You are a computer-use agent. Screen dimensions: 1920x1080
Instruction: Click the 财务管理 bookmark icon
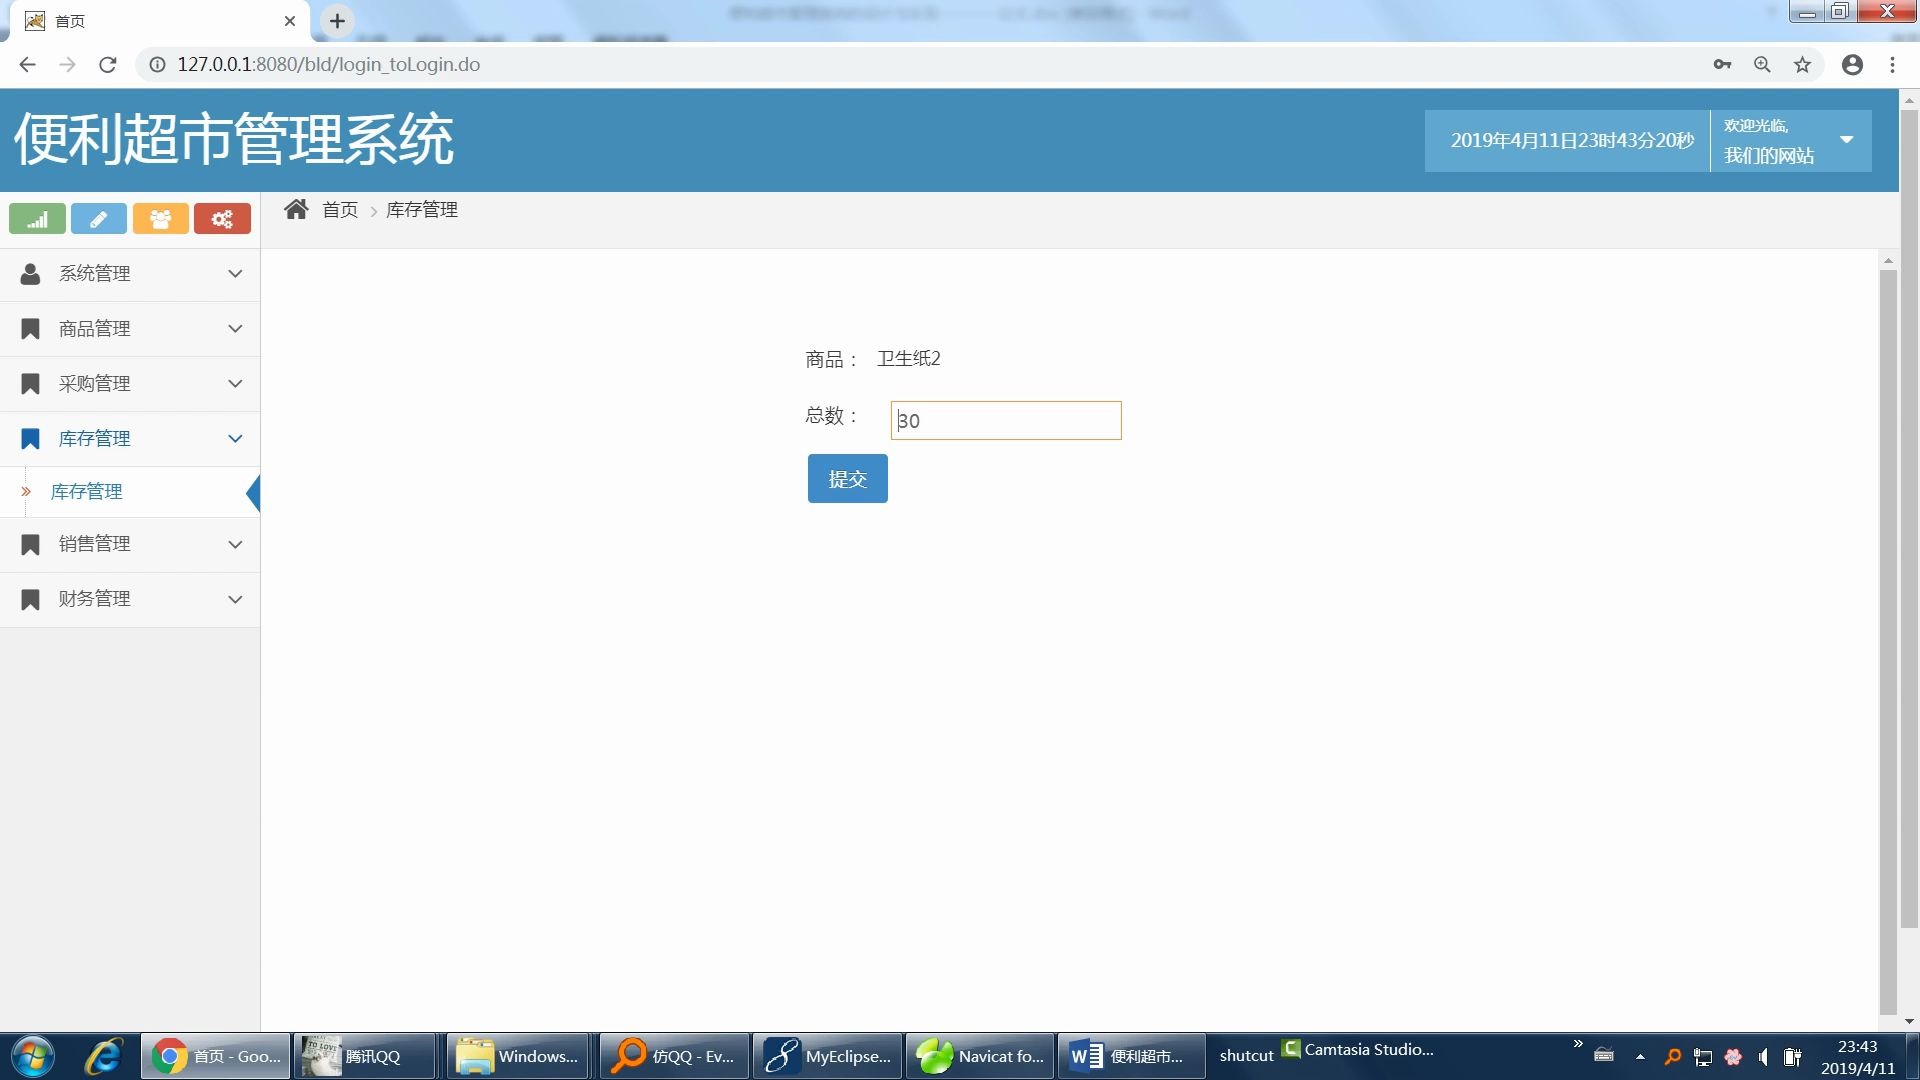click(x=31, y=599)
